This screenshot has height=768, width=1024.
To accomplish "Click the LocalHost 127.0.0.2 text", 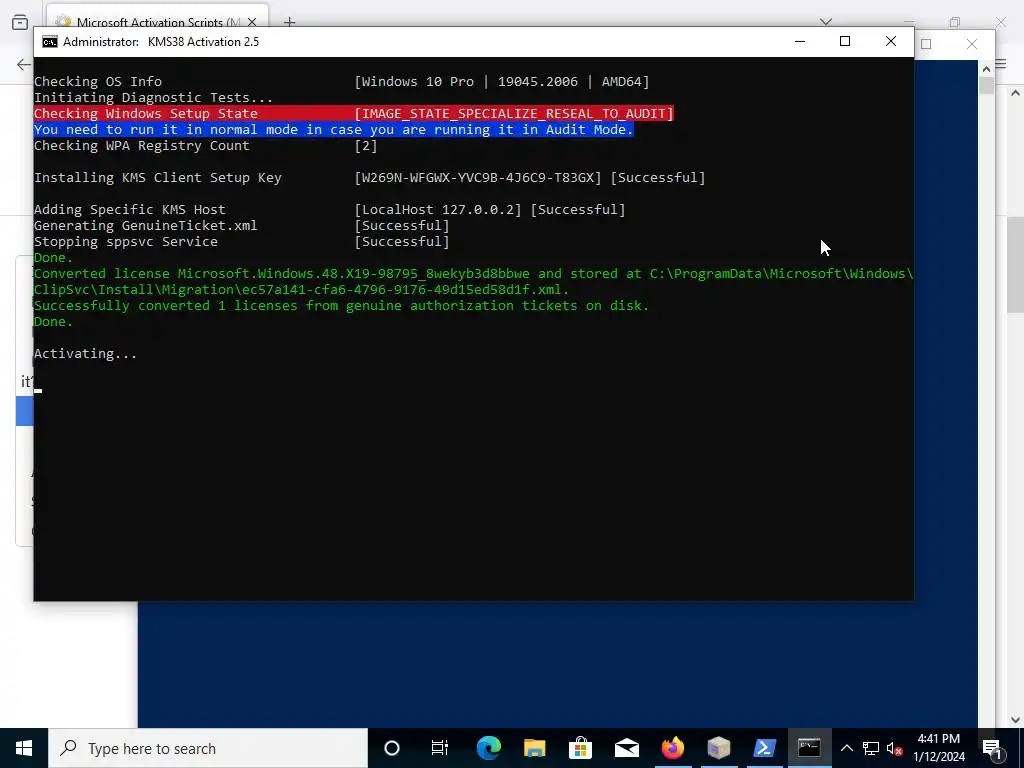I will [x=438, y=210].
